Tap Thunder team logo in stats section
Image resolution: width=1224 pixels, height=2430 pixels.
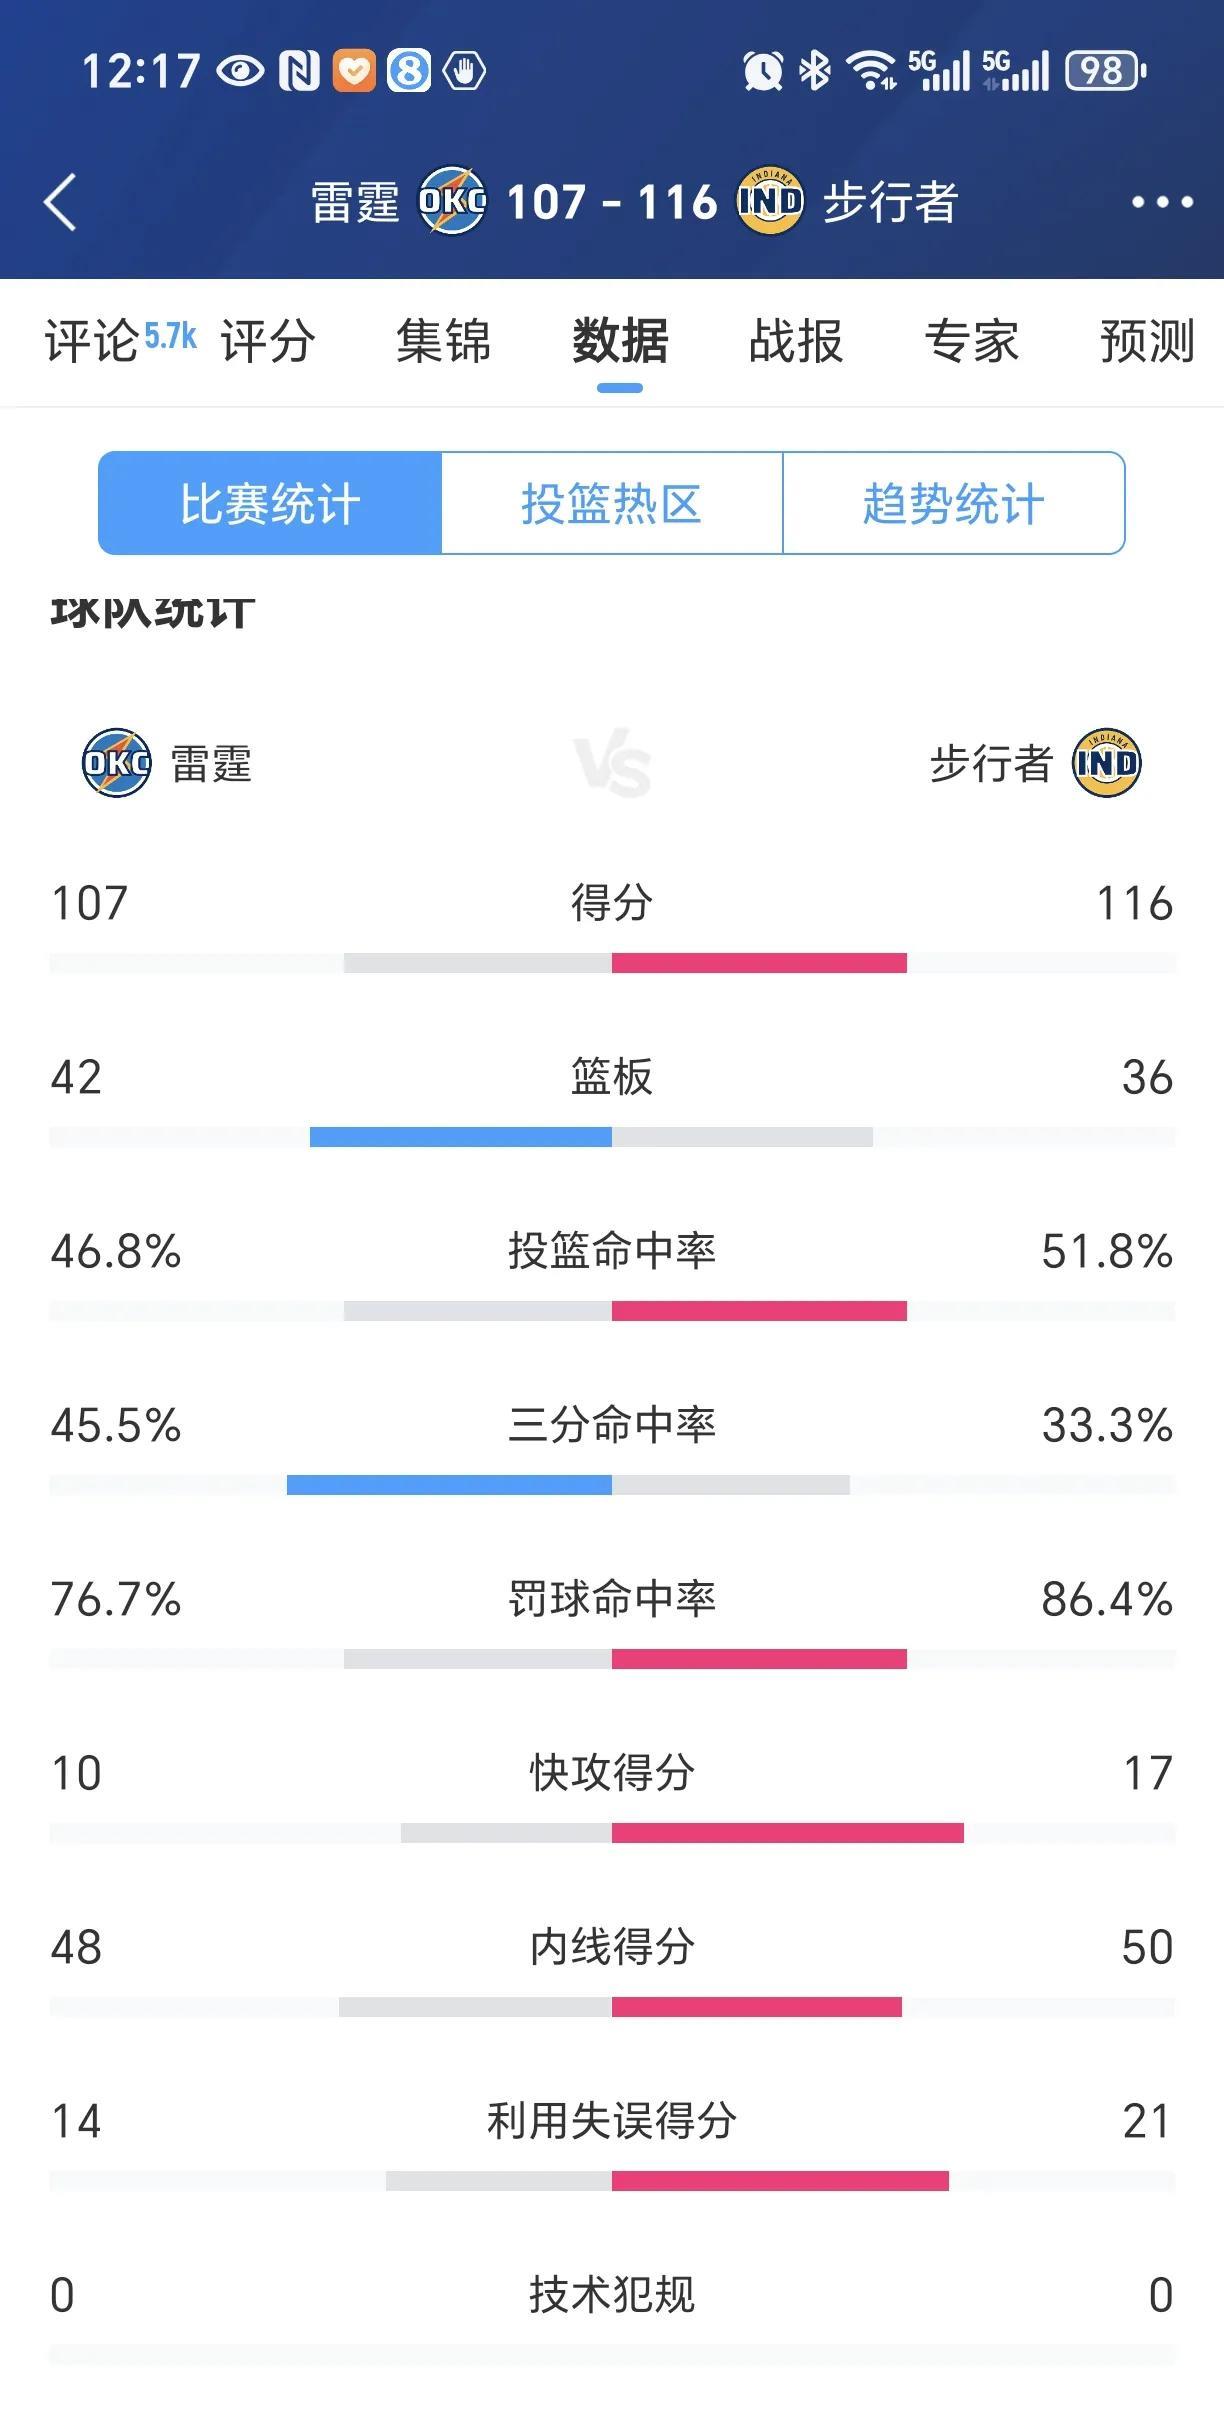coord(116,763)
